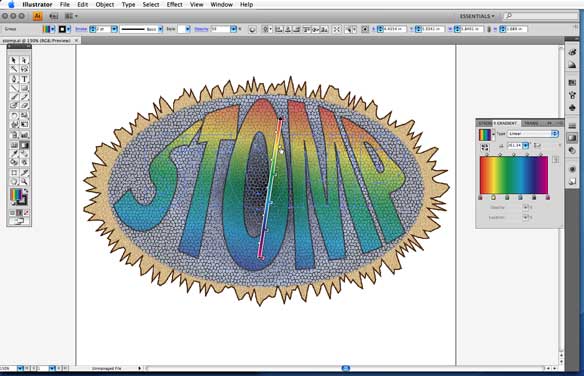Select the yellow gradient color stop
This screenshot has width=584, height=376.
coord(493,197)
